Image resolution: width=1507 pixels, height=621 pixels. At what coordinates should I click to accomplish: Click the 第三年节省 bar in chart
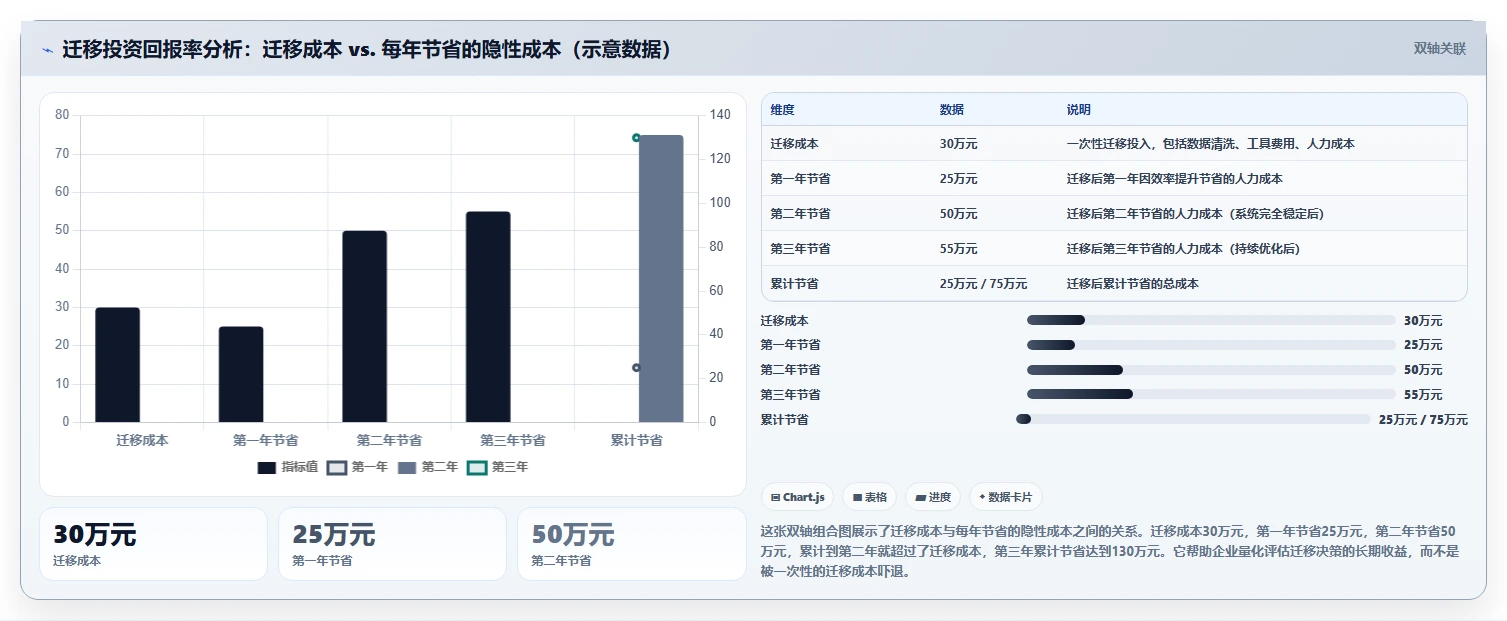(x=488, y=317)
